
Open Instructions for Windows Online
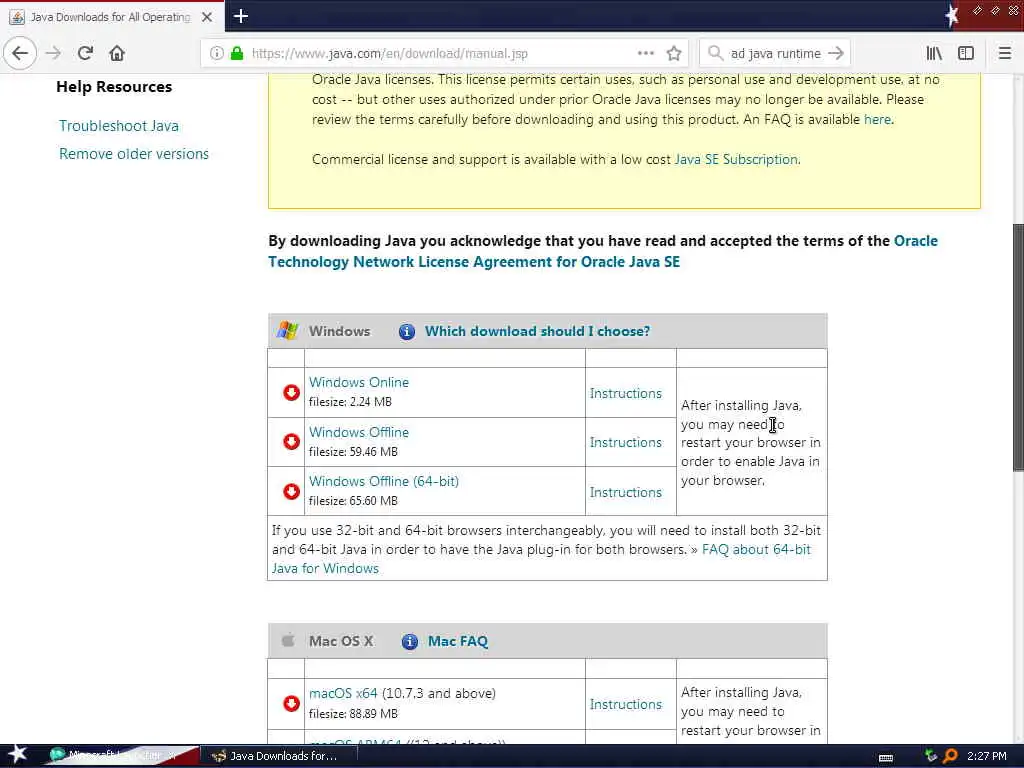(x=626, y=393)
